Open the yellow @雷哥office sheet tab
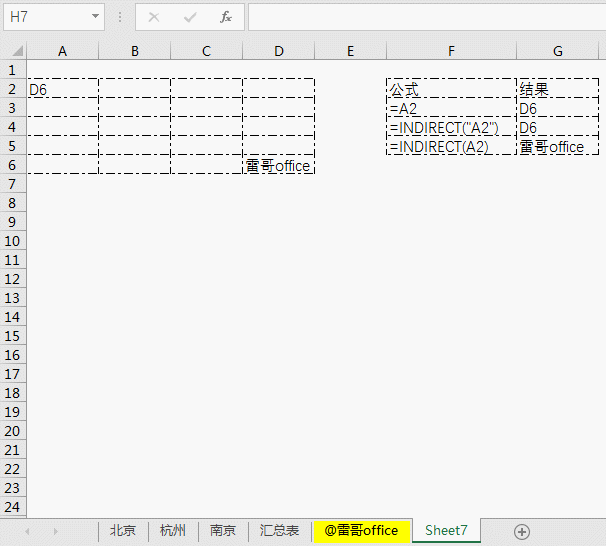This screenshot has width=606, height=546. [x=361, y=531]
